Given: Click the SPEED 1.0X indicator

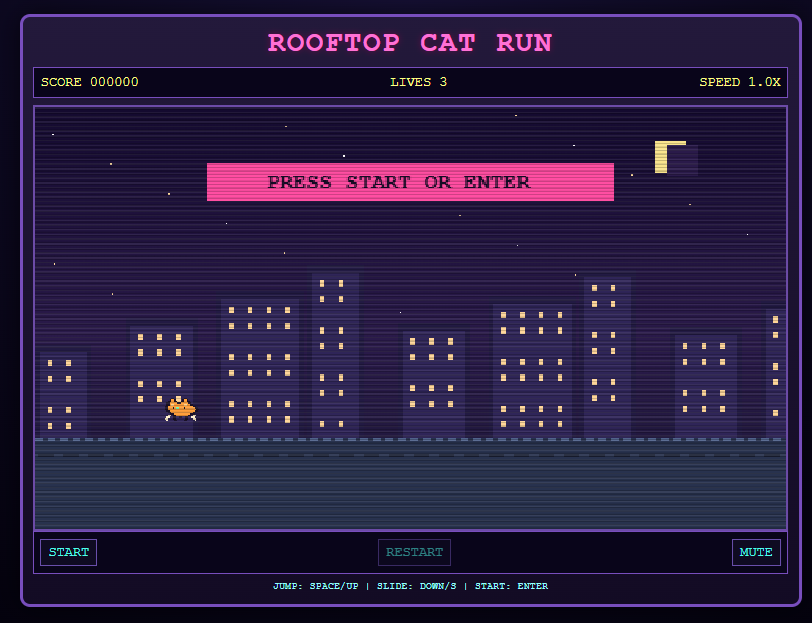Looking at the screenshot, I should (x=741, y=82).
